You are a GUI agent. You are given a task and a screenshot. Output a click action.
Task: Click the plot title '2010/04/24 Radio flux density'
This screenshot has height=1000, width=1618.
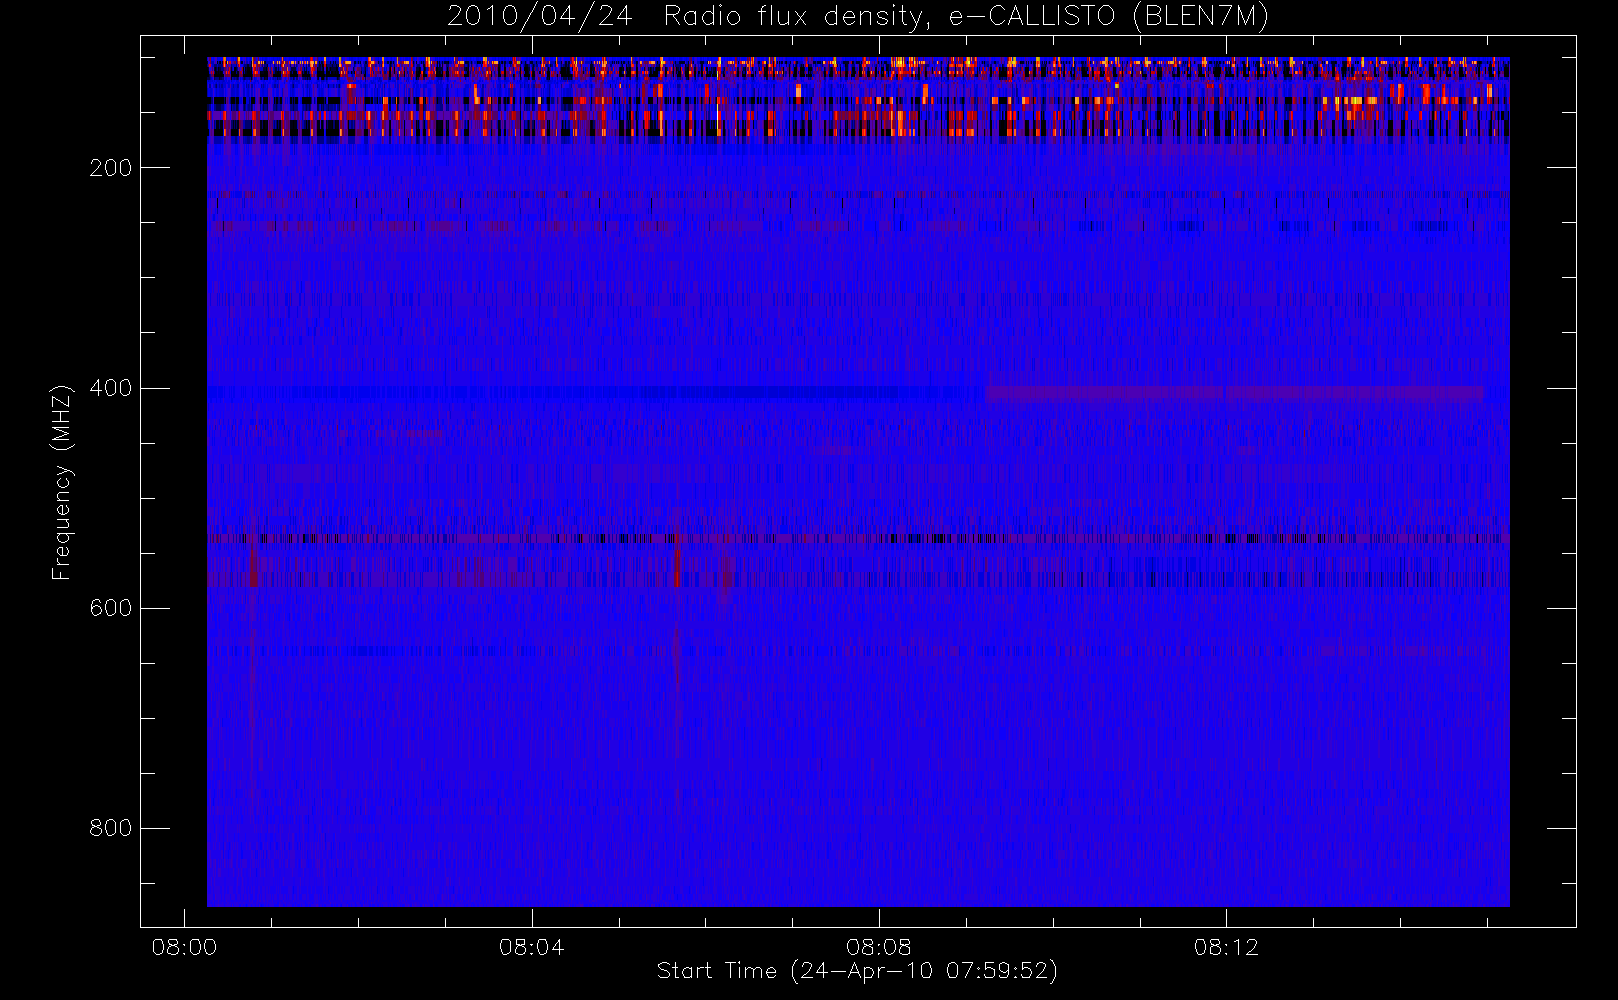click(x=858, y=17)
